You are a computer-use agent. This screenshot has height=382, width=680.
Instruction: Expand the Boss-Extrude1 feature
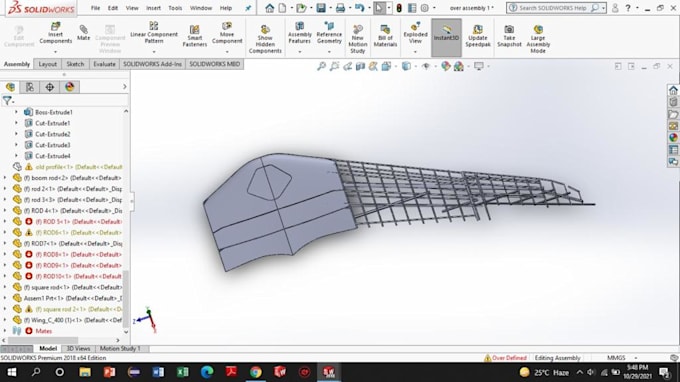coord(16,112)
